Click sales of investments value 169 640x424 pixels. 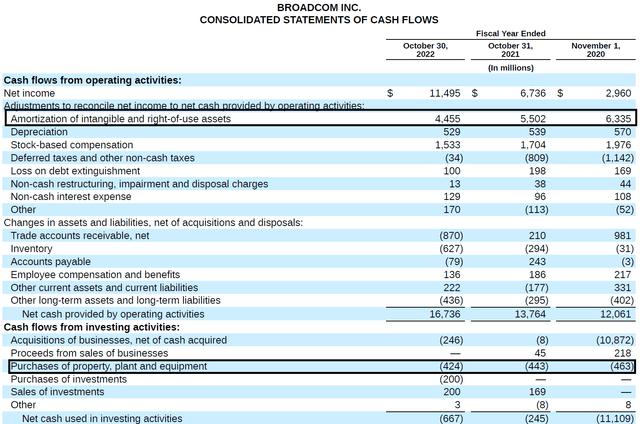[537, 392]
